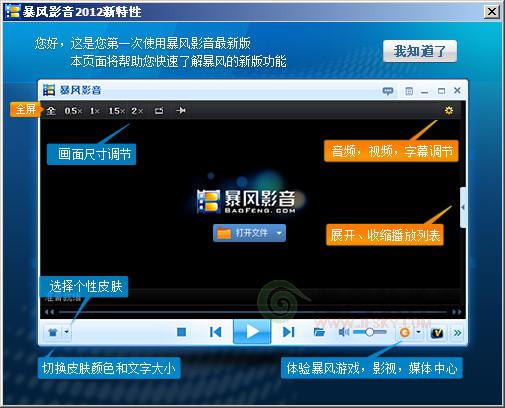The height and width of the screenshot is (408, 505).
Task: Click the app icon in dialog title bar
Action: 12,12
